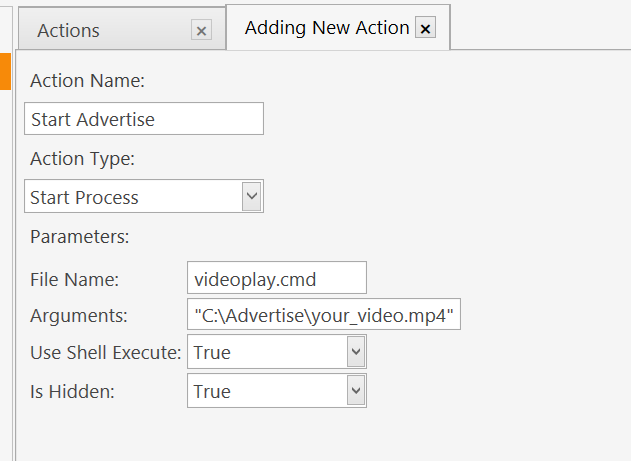631x461 pixels.
Task: Click the Action Type label
Action: [82, 158]
